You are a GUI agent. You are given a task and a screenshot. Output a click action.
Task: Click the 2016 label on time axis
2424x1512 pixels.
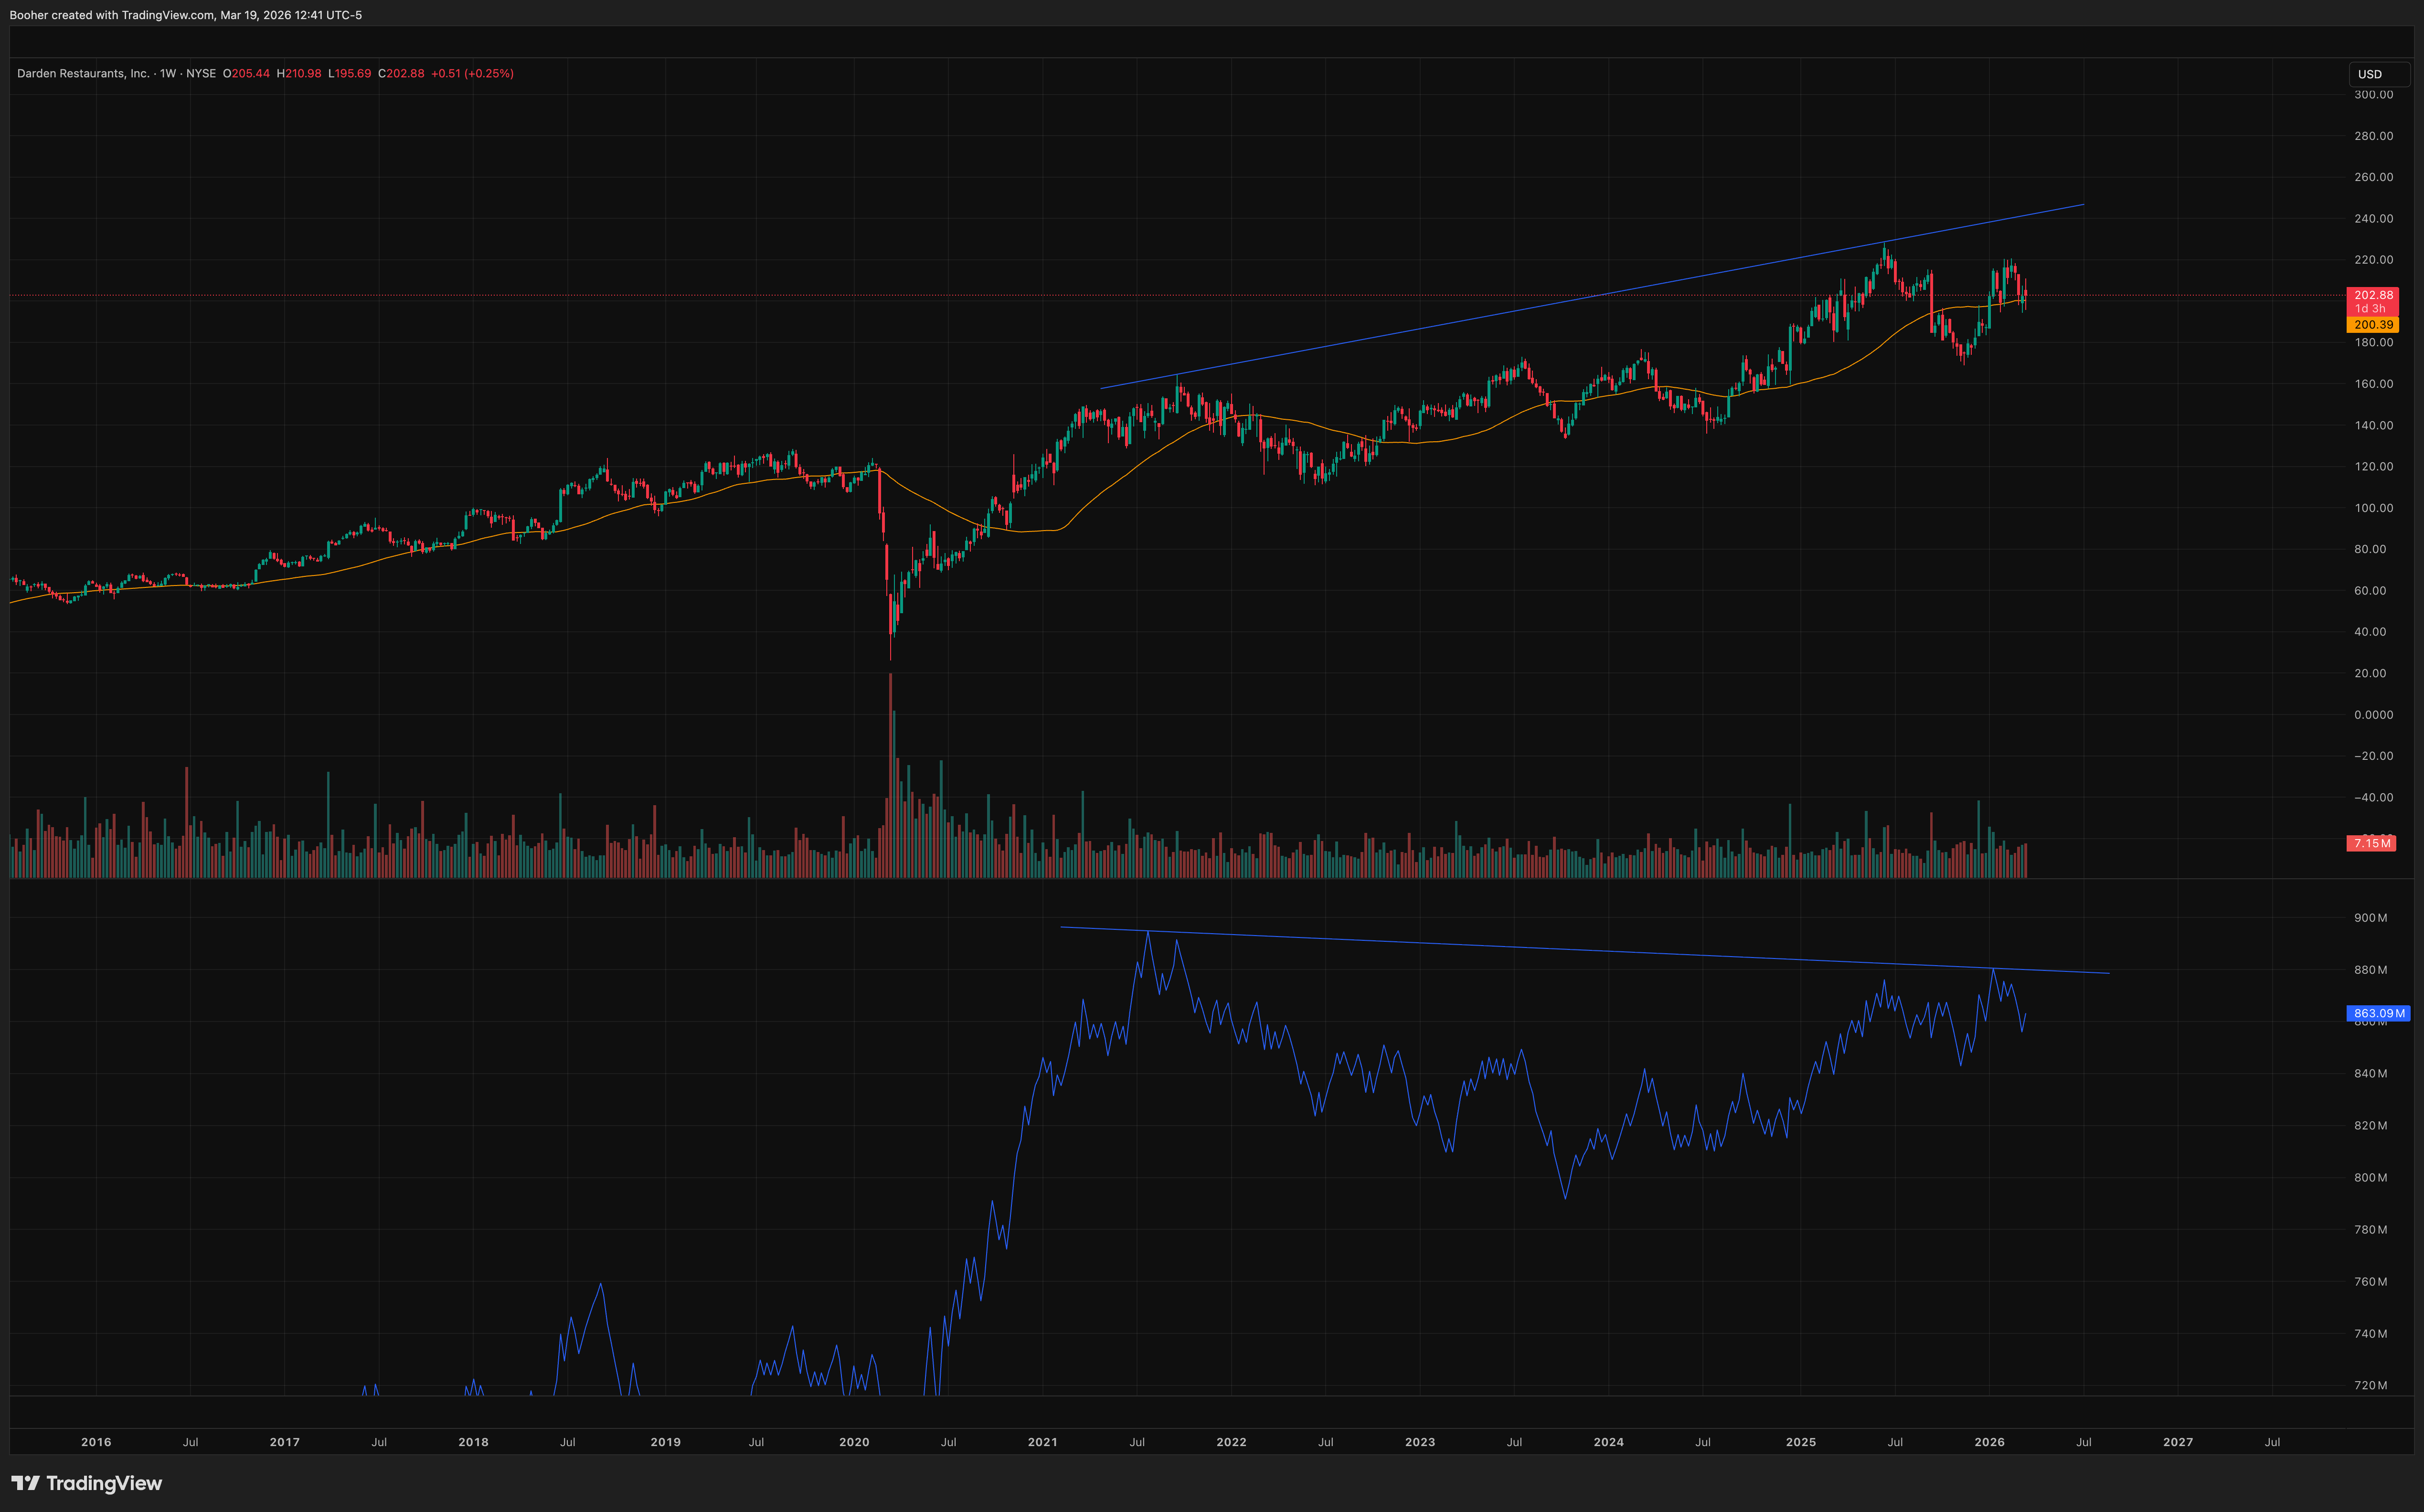pyautogui.click(x=96, y=1442)
